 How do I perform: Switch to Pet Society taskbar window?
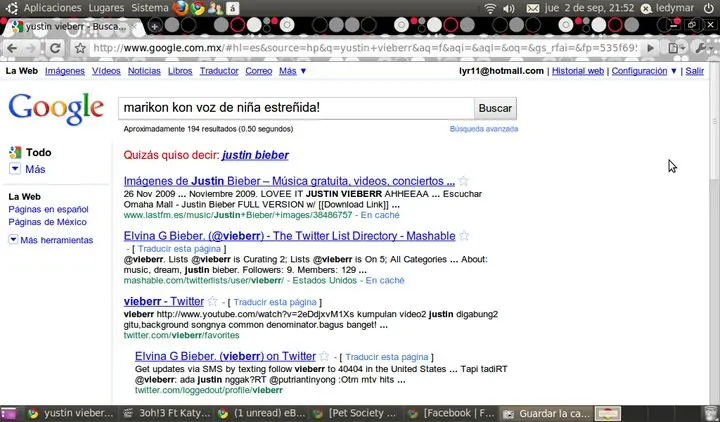point(357,413)
